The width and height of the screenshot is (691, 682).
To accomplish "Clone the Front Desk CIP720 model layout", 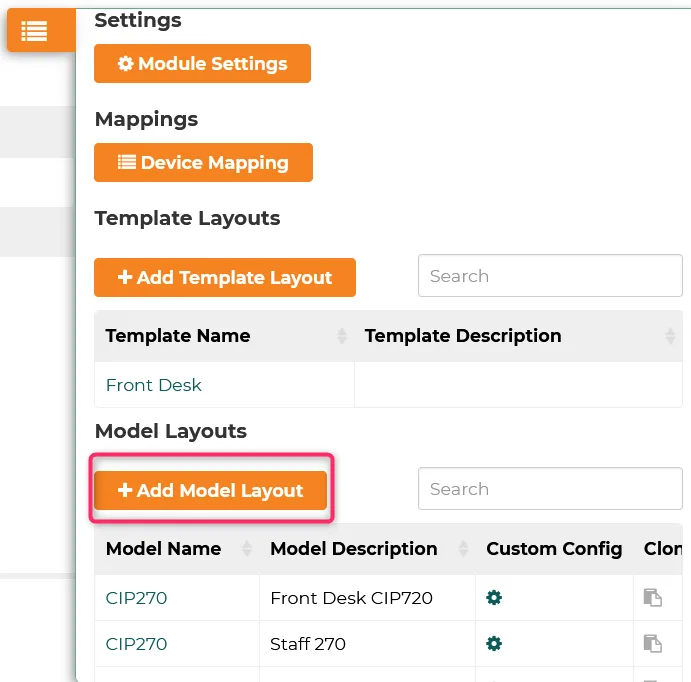I will [653, 598].
